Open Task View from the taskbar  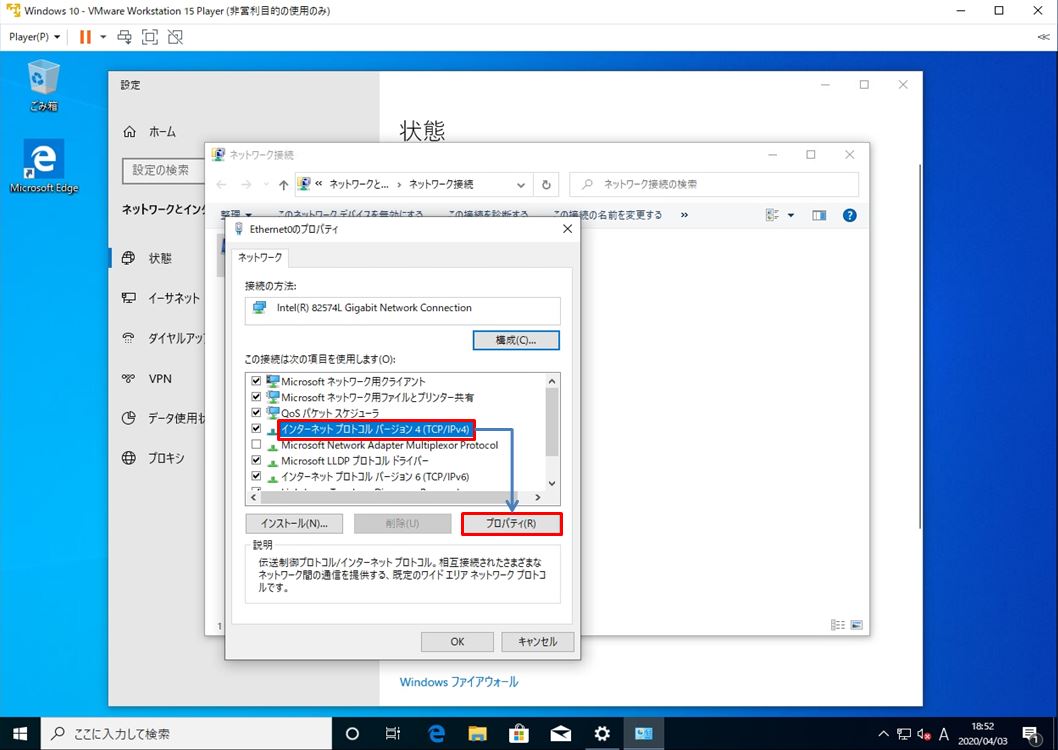click(393, 733)
